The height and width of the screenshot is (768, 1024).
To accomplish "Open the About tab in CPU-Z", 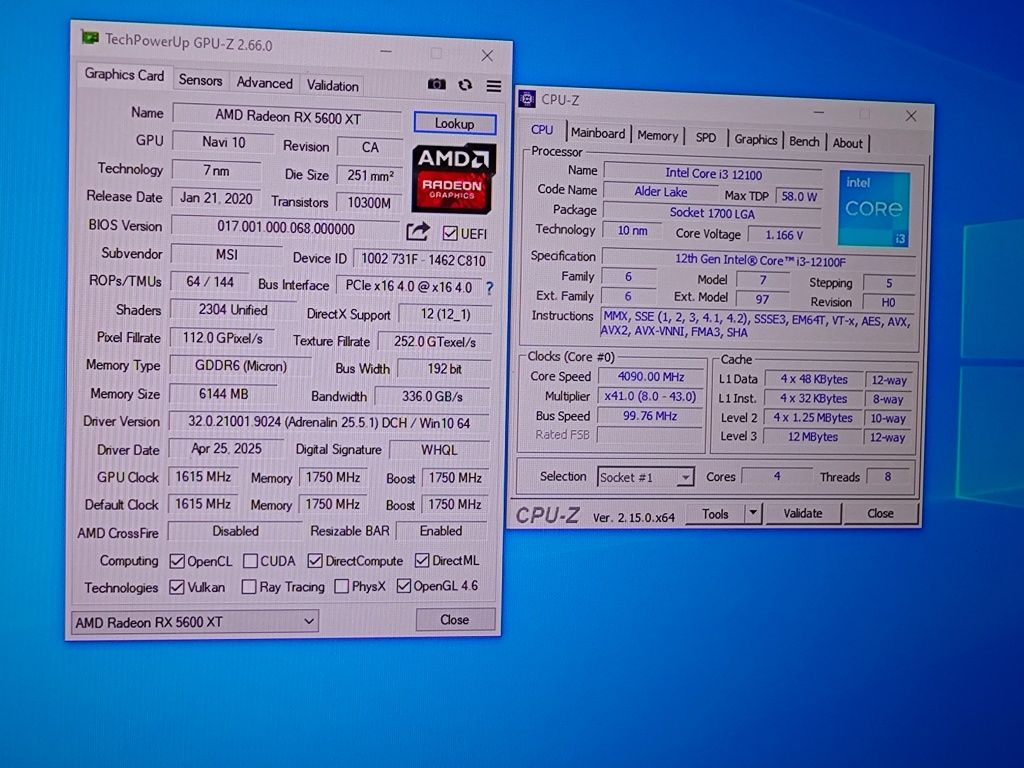I will coord(848,143).
